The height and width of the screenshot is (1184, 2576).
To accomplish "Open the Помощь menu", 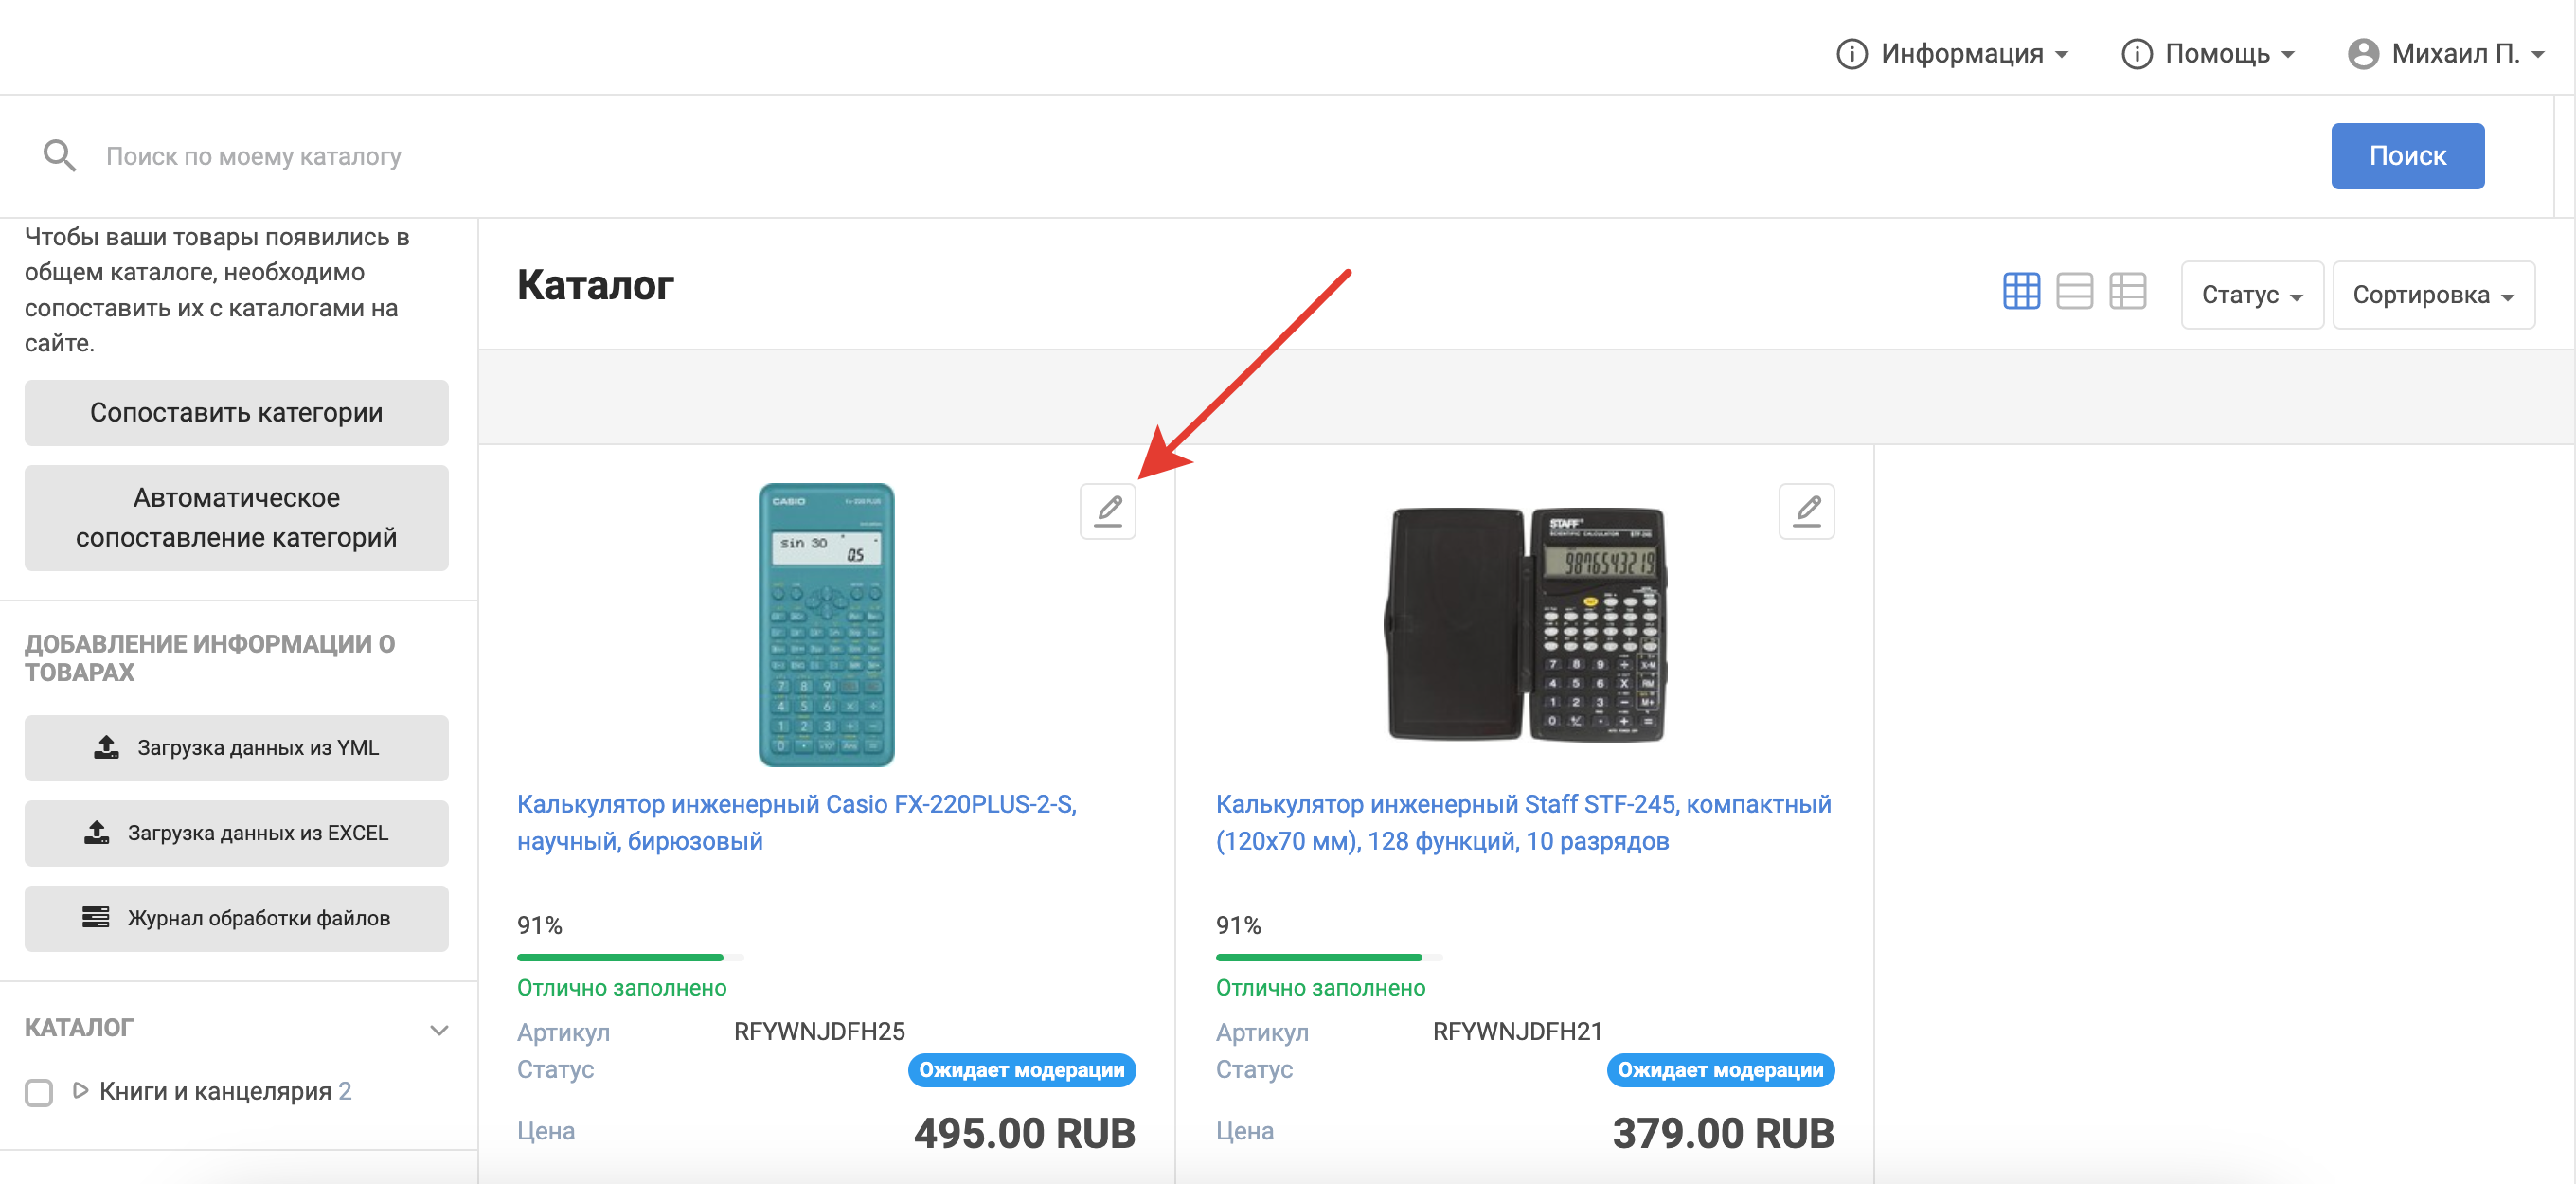I will tap(2208, 53).
